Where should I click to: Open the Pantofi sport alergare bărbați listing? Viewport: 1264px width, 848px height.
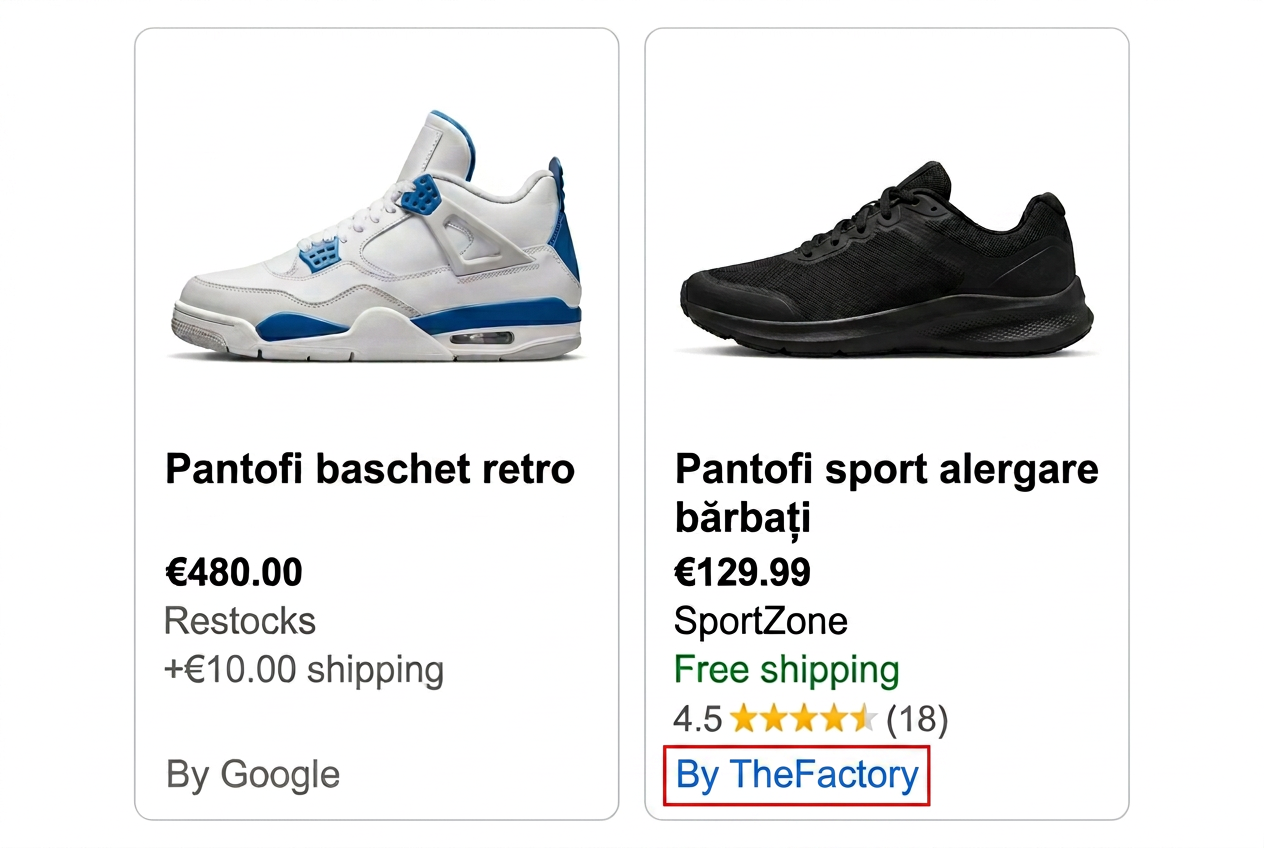coord(886,493)
